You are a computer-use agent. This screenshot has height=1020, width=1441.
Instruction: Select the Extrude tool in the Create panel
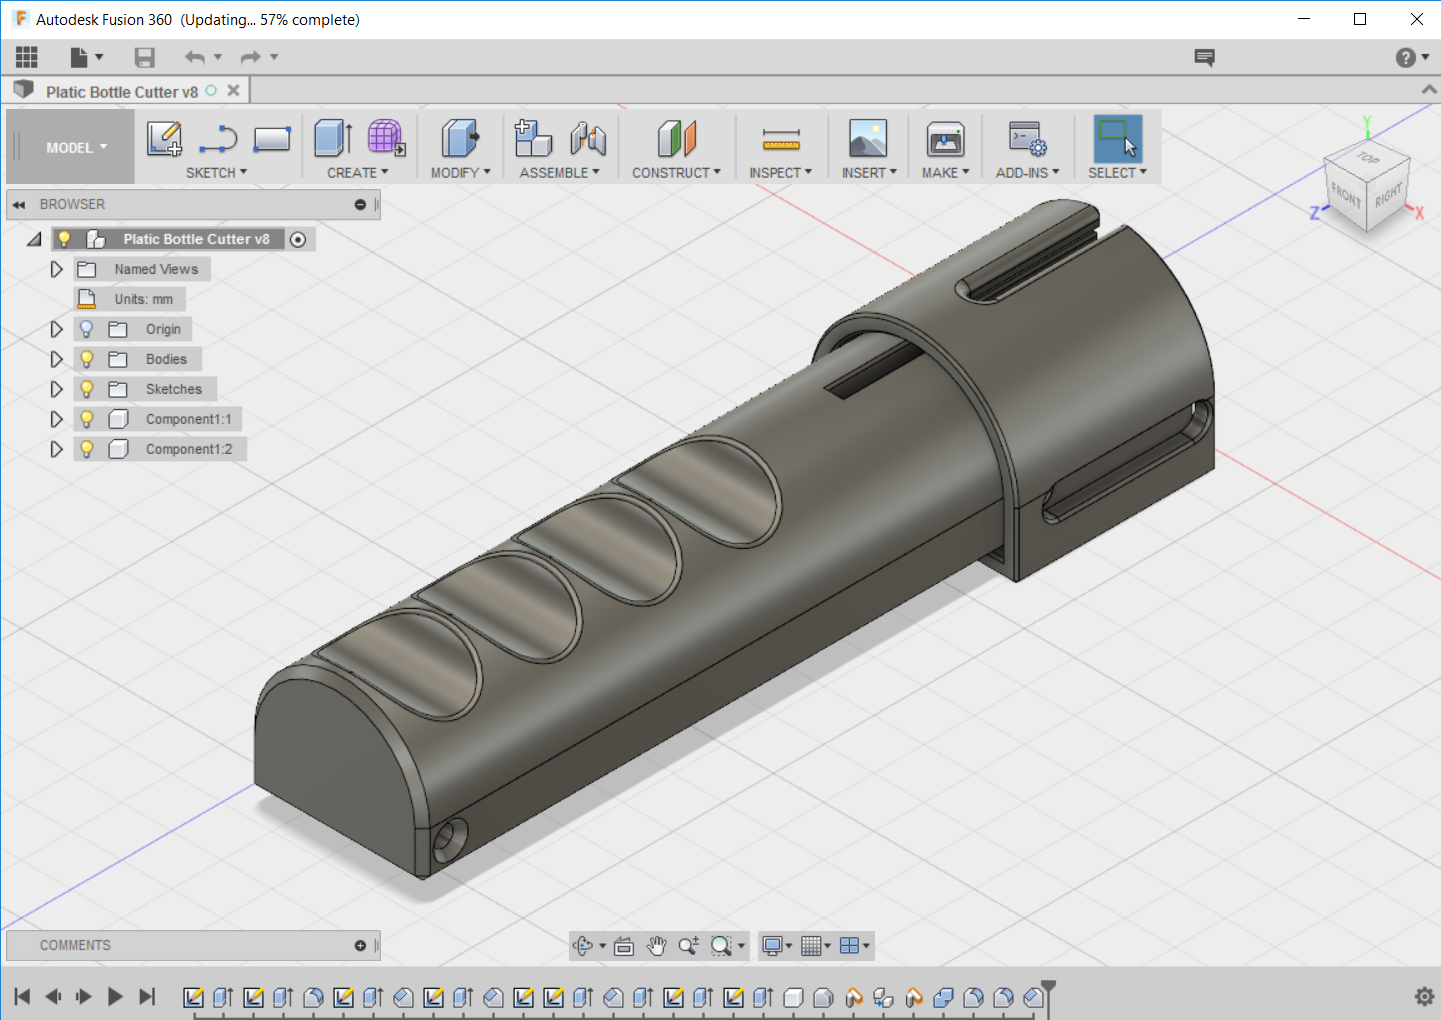331,139
